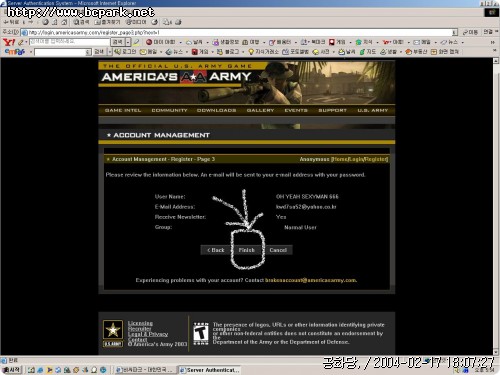Open the IE history icon after 미디어
This screenshot has width=500, height=375.
(155, 22)
